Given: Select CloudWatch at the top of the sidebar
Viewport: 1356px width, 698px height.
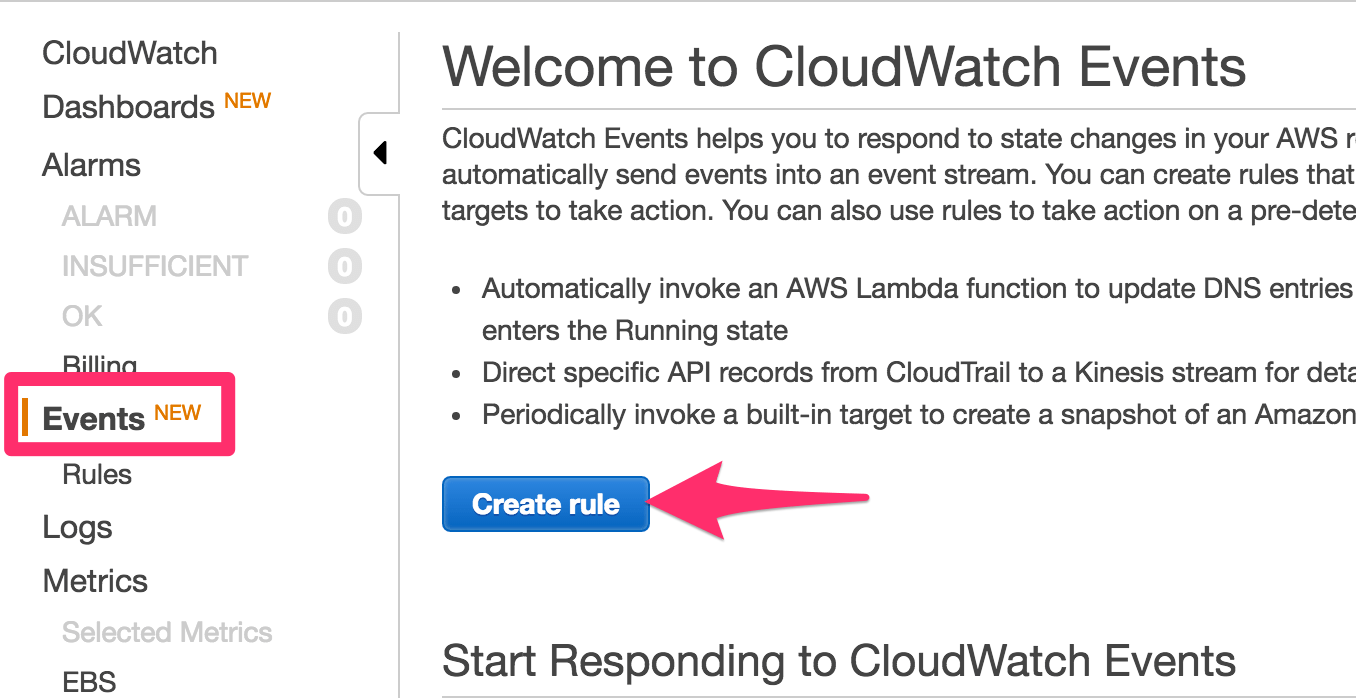Looking at the screenshot, I should tap(129, 53).
